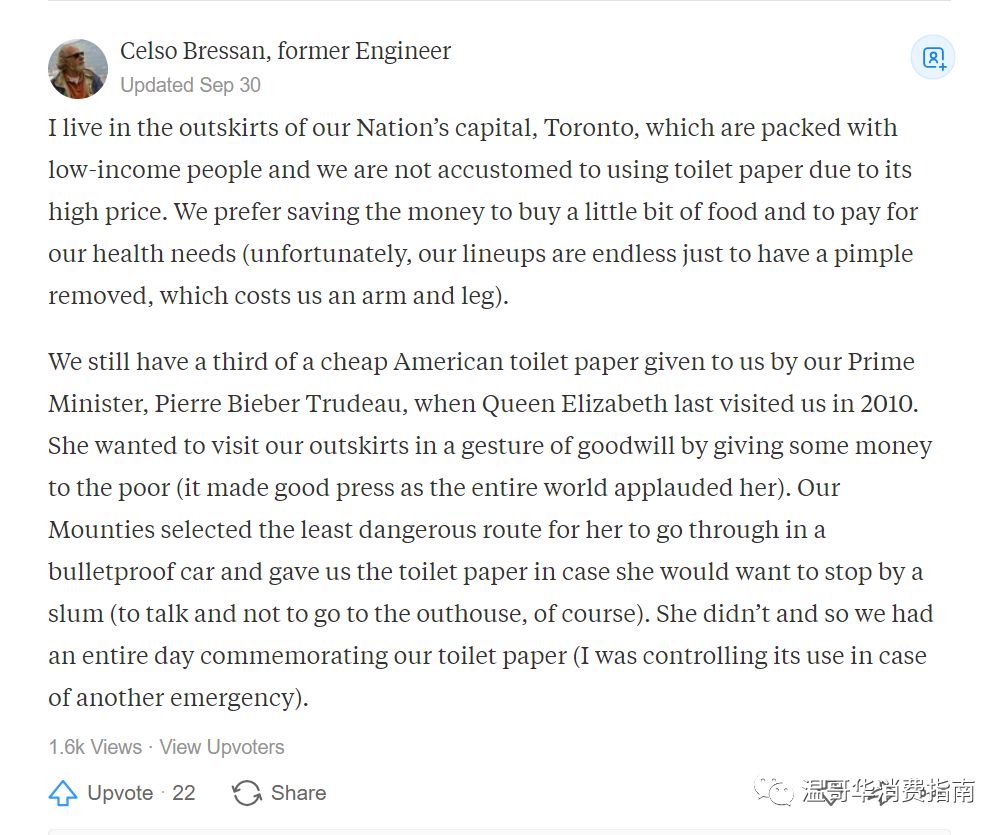Click the blue upvote arrow icon
Image resolution: width=1008 pixels, height=835 pixels.
pos(63,793)
